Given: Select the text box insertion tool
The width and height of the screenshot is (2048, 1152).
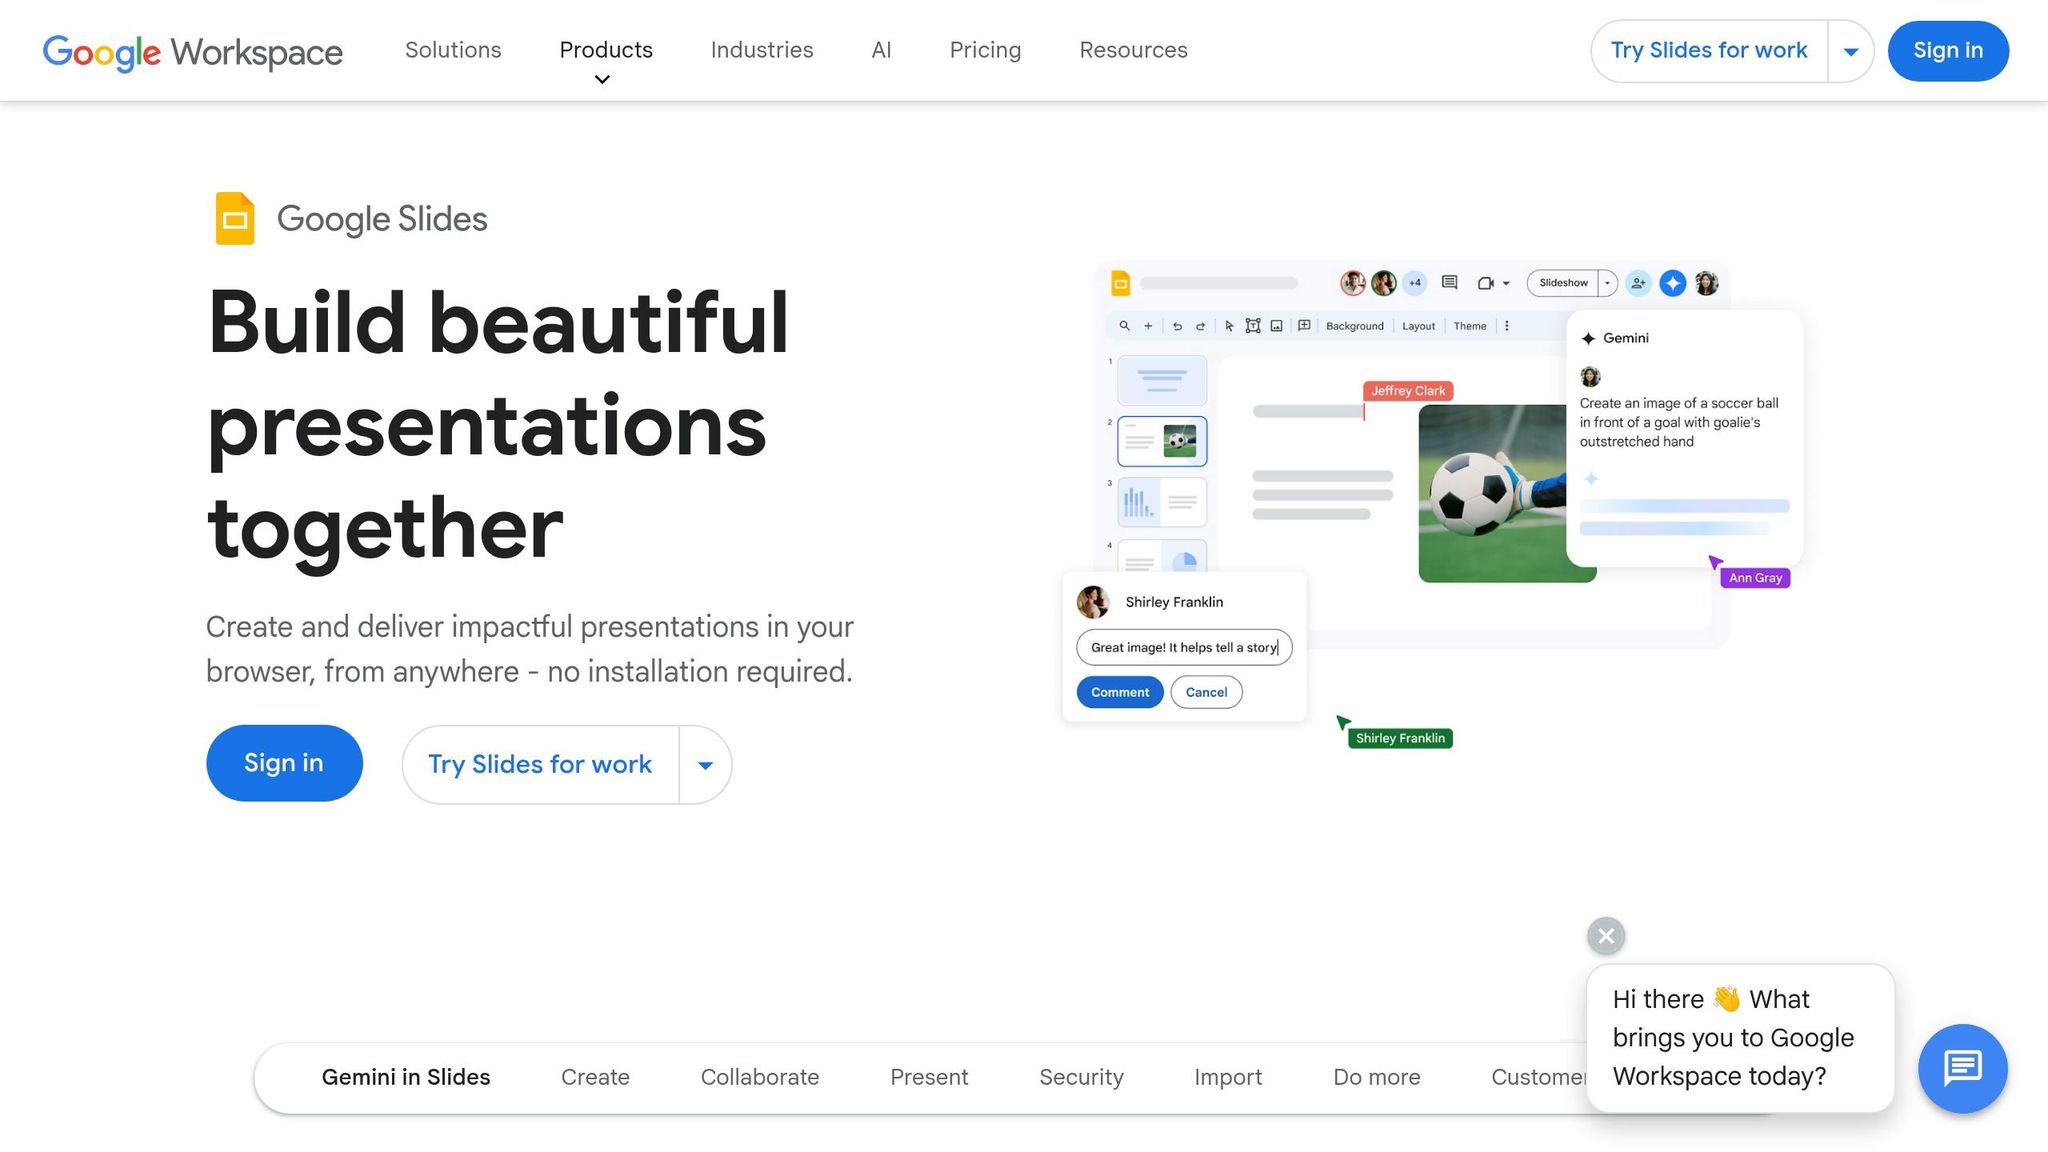Looking at the screenshot, I should 1253,326.
